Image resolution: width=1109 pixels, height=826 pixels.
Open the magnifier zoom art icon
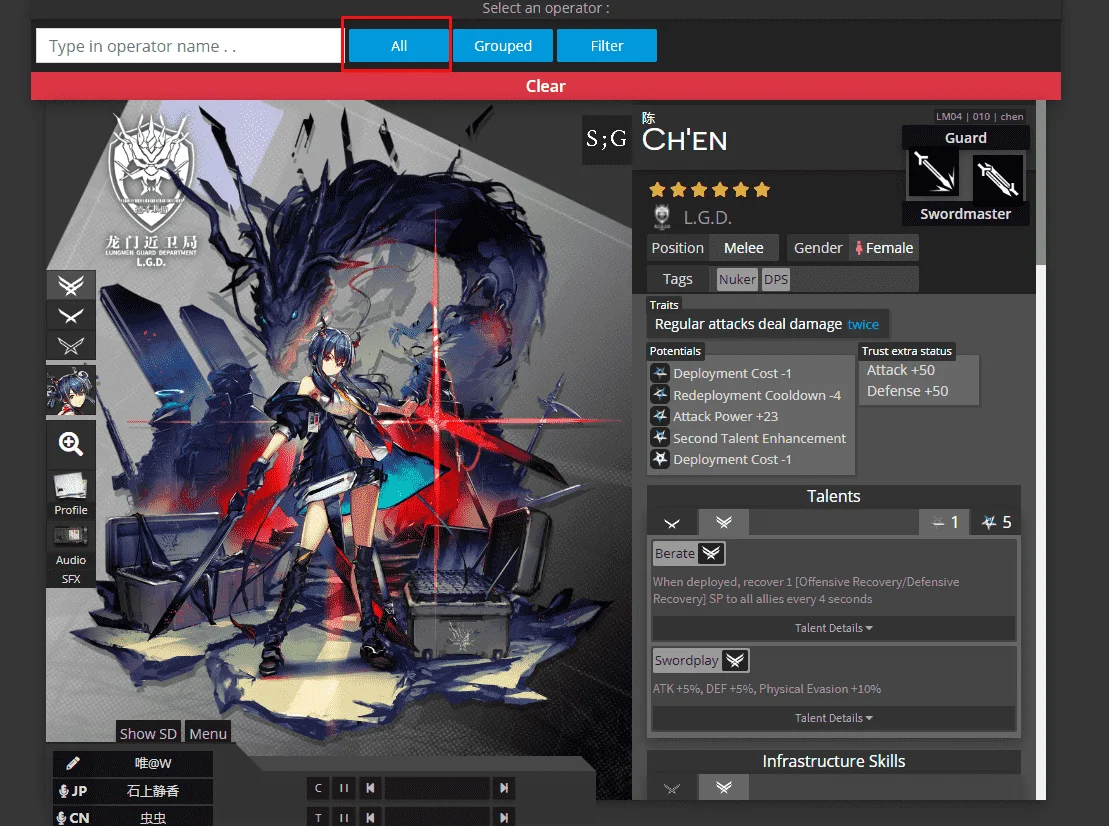[71, 443]
